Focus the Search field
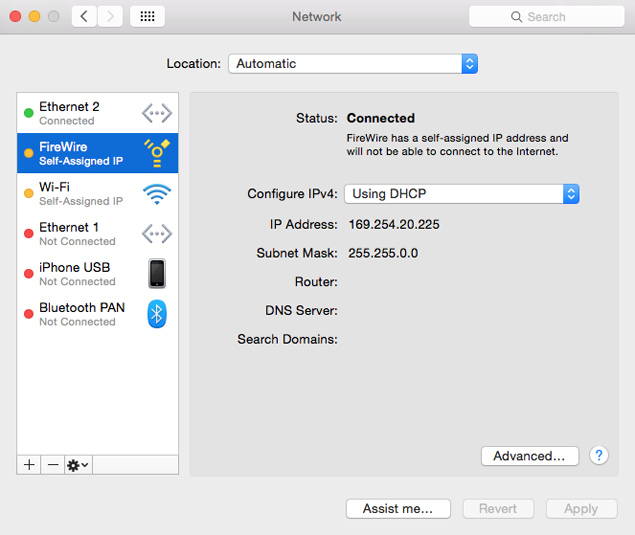The height and width of the screenshot is (535, 635). click(547, 17)
